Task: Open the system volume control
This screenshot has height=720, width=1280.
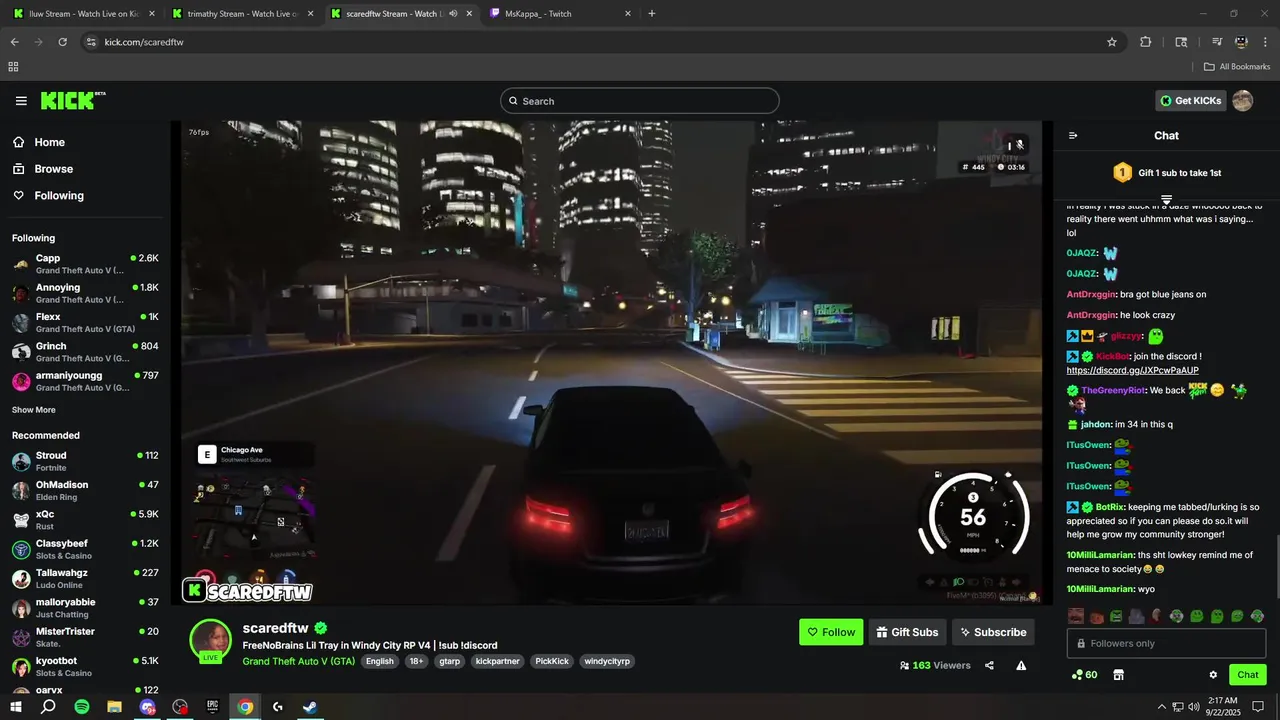Action: (x=1194, y=707)
